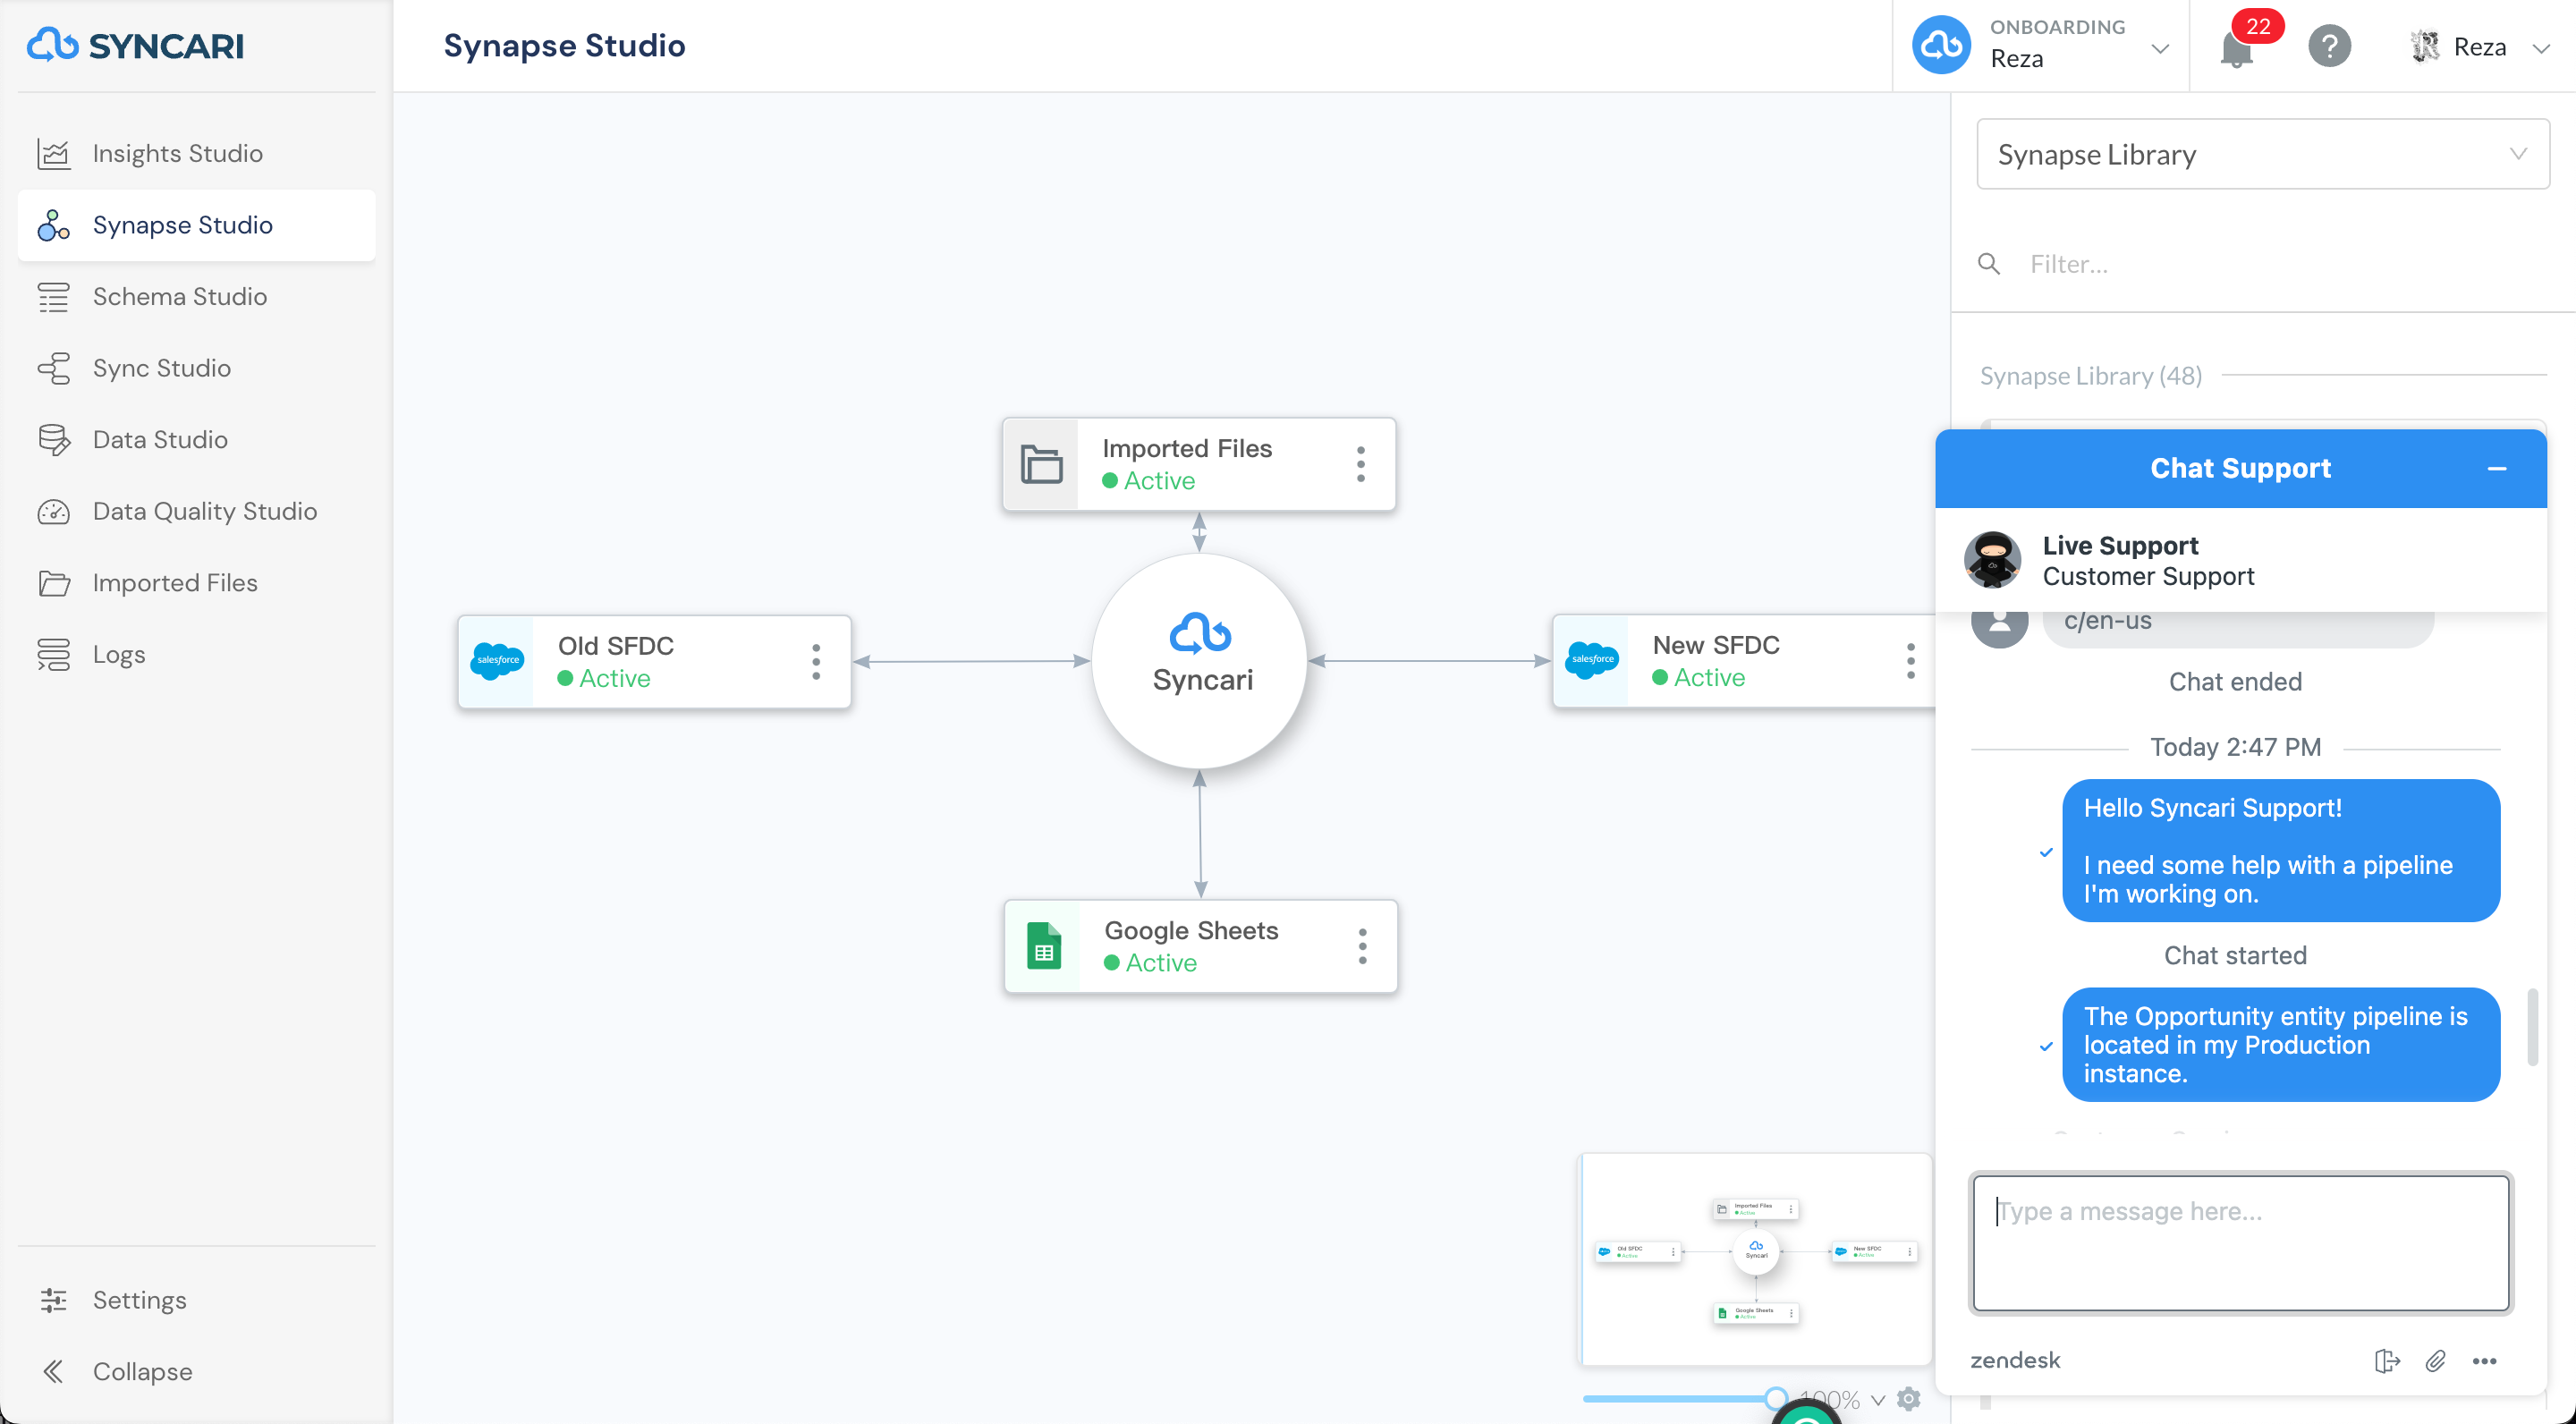Click the Syncari logo
2576x1424 pixels.
[135, 45]
